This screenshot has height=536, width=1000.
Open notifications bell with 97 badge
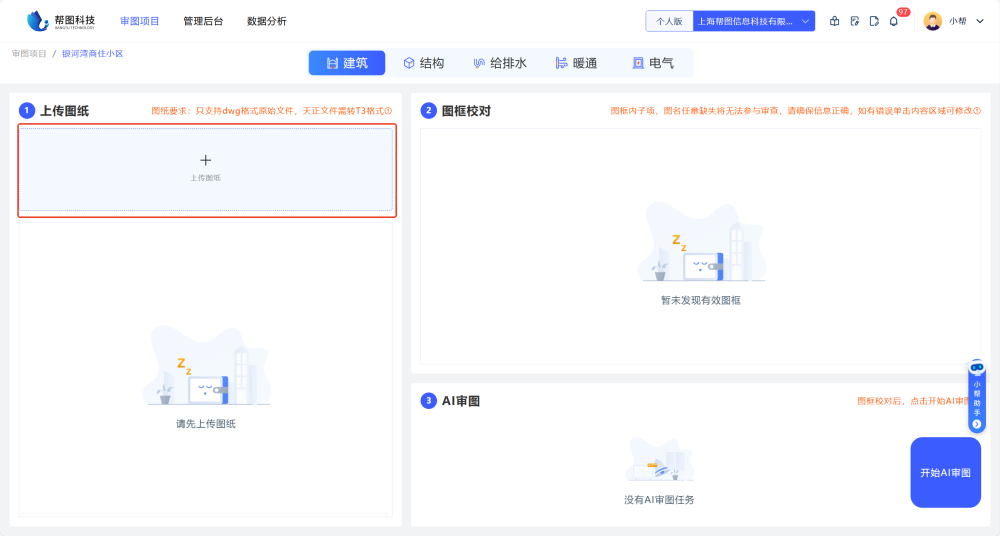pos(894,21)
